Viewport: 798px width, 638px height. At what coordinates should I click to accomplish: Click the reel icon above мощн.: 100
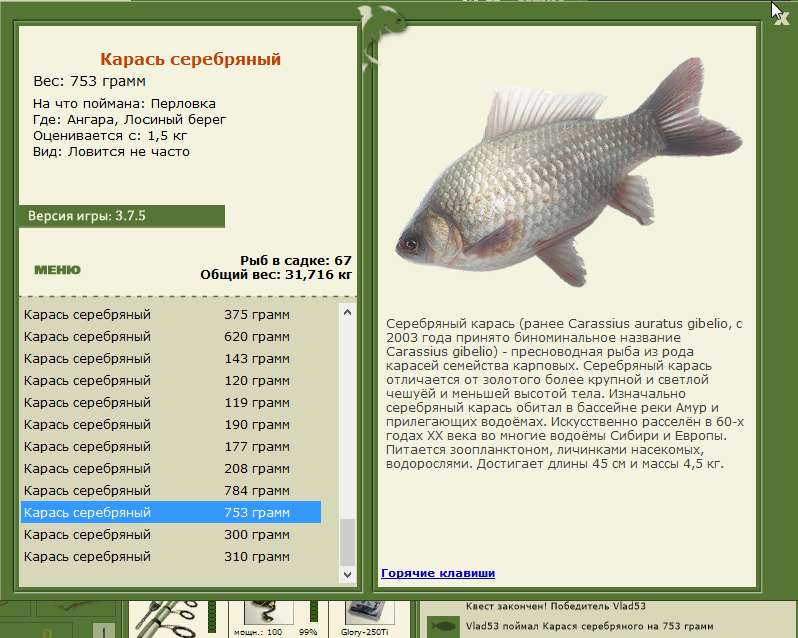click(268, 612)
